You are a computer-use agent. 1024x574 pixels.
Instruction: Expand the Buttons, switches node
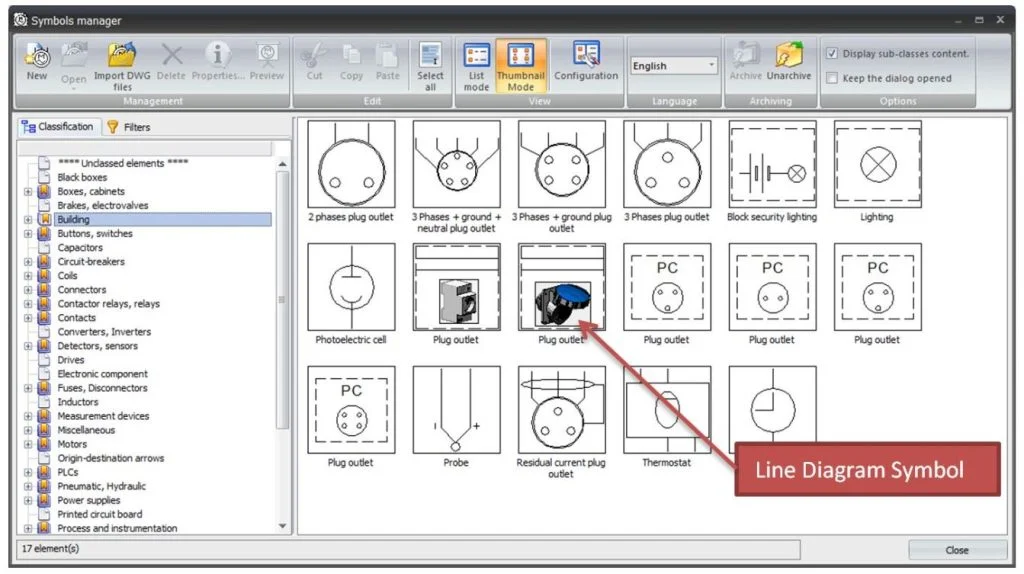tap(28, 234)
